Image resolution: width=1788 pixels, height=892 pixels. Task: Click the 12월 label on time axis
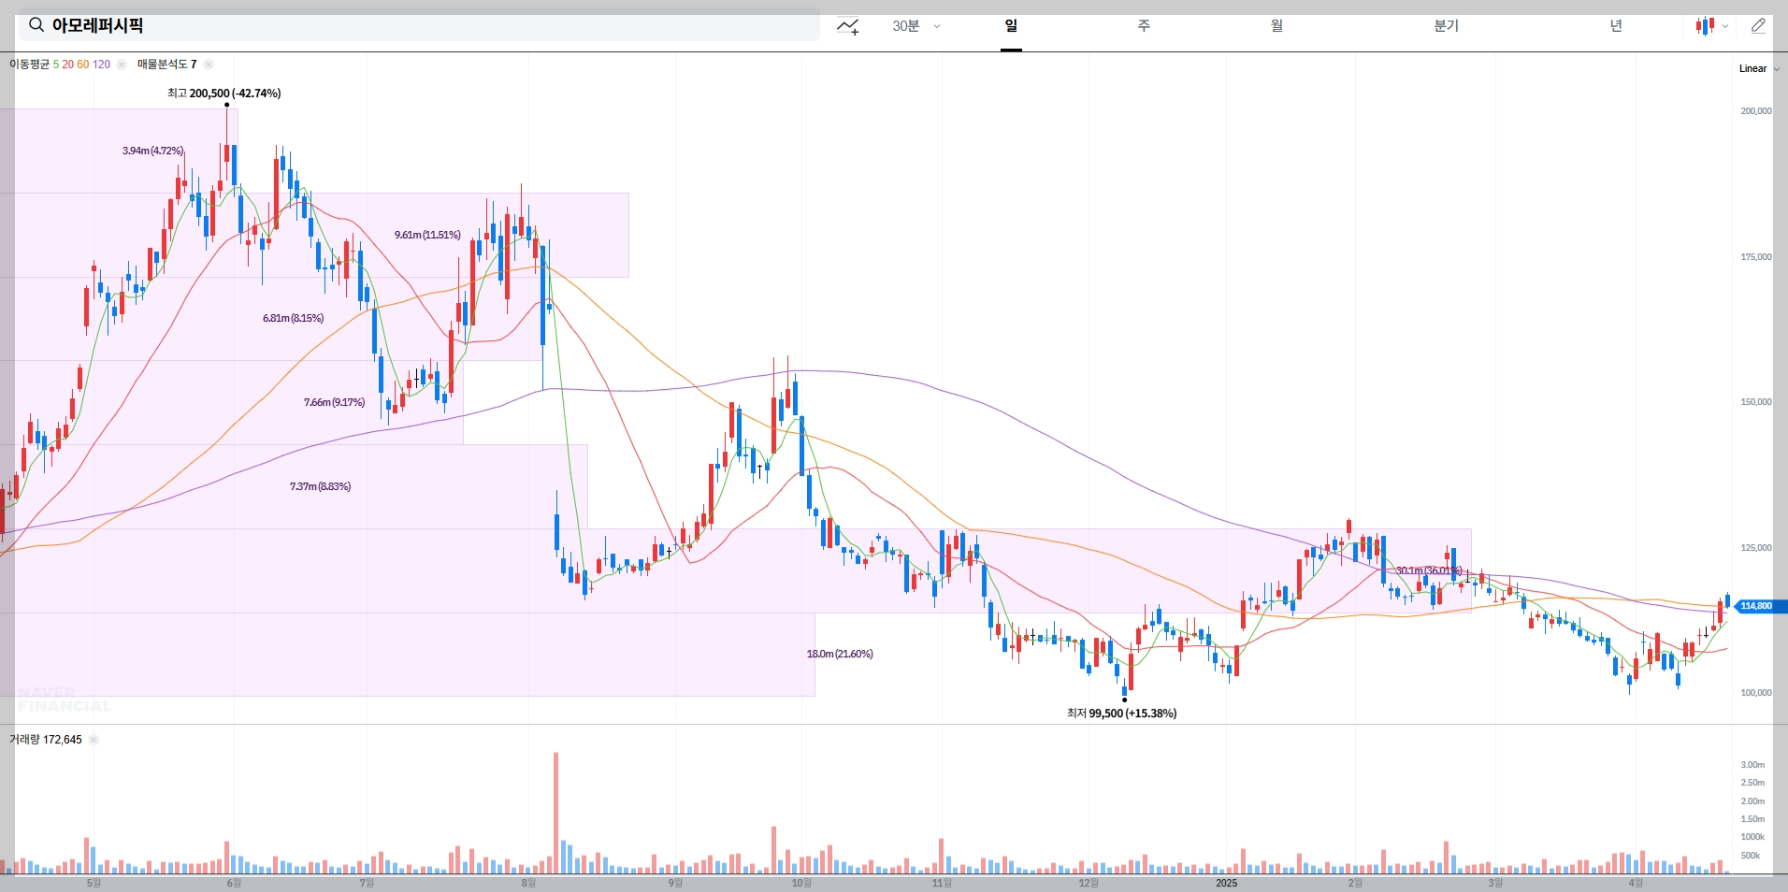pyautogui.click(x=1088, y=883)
